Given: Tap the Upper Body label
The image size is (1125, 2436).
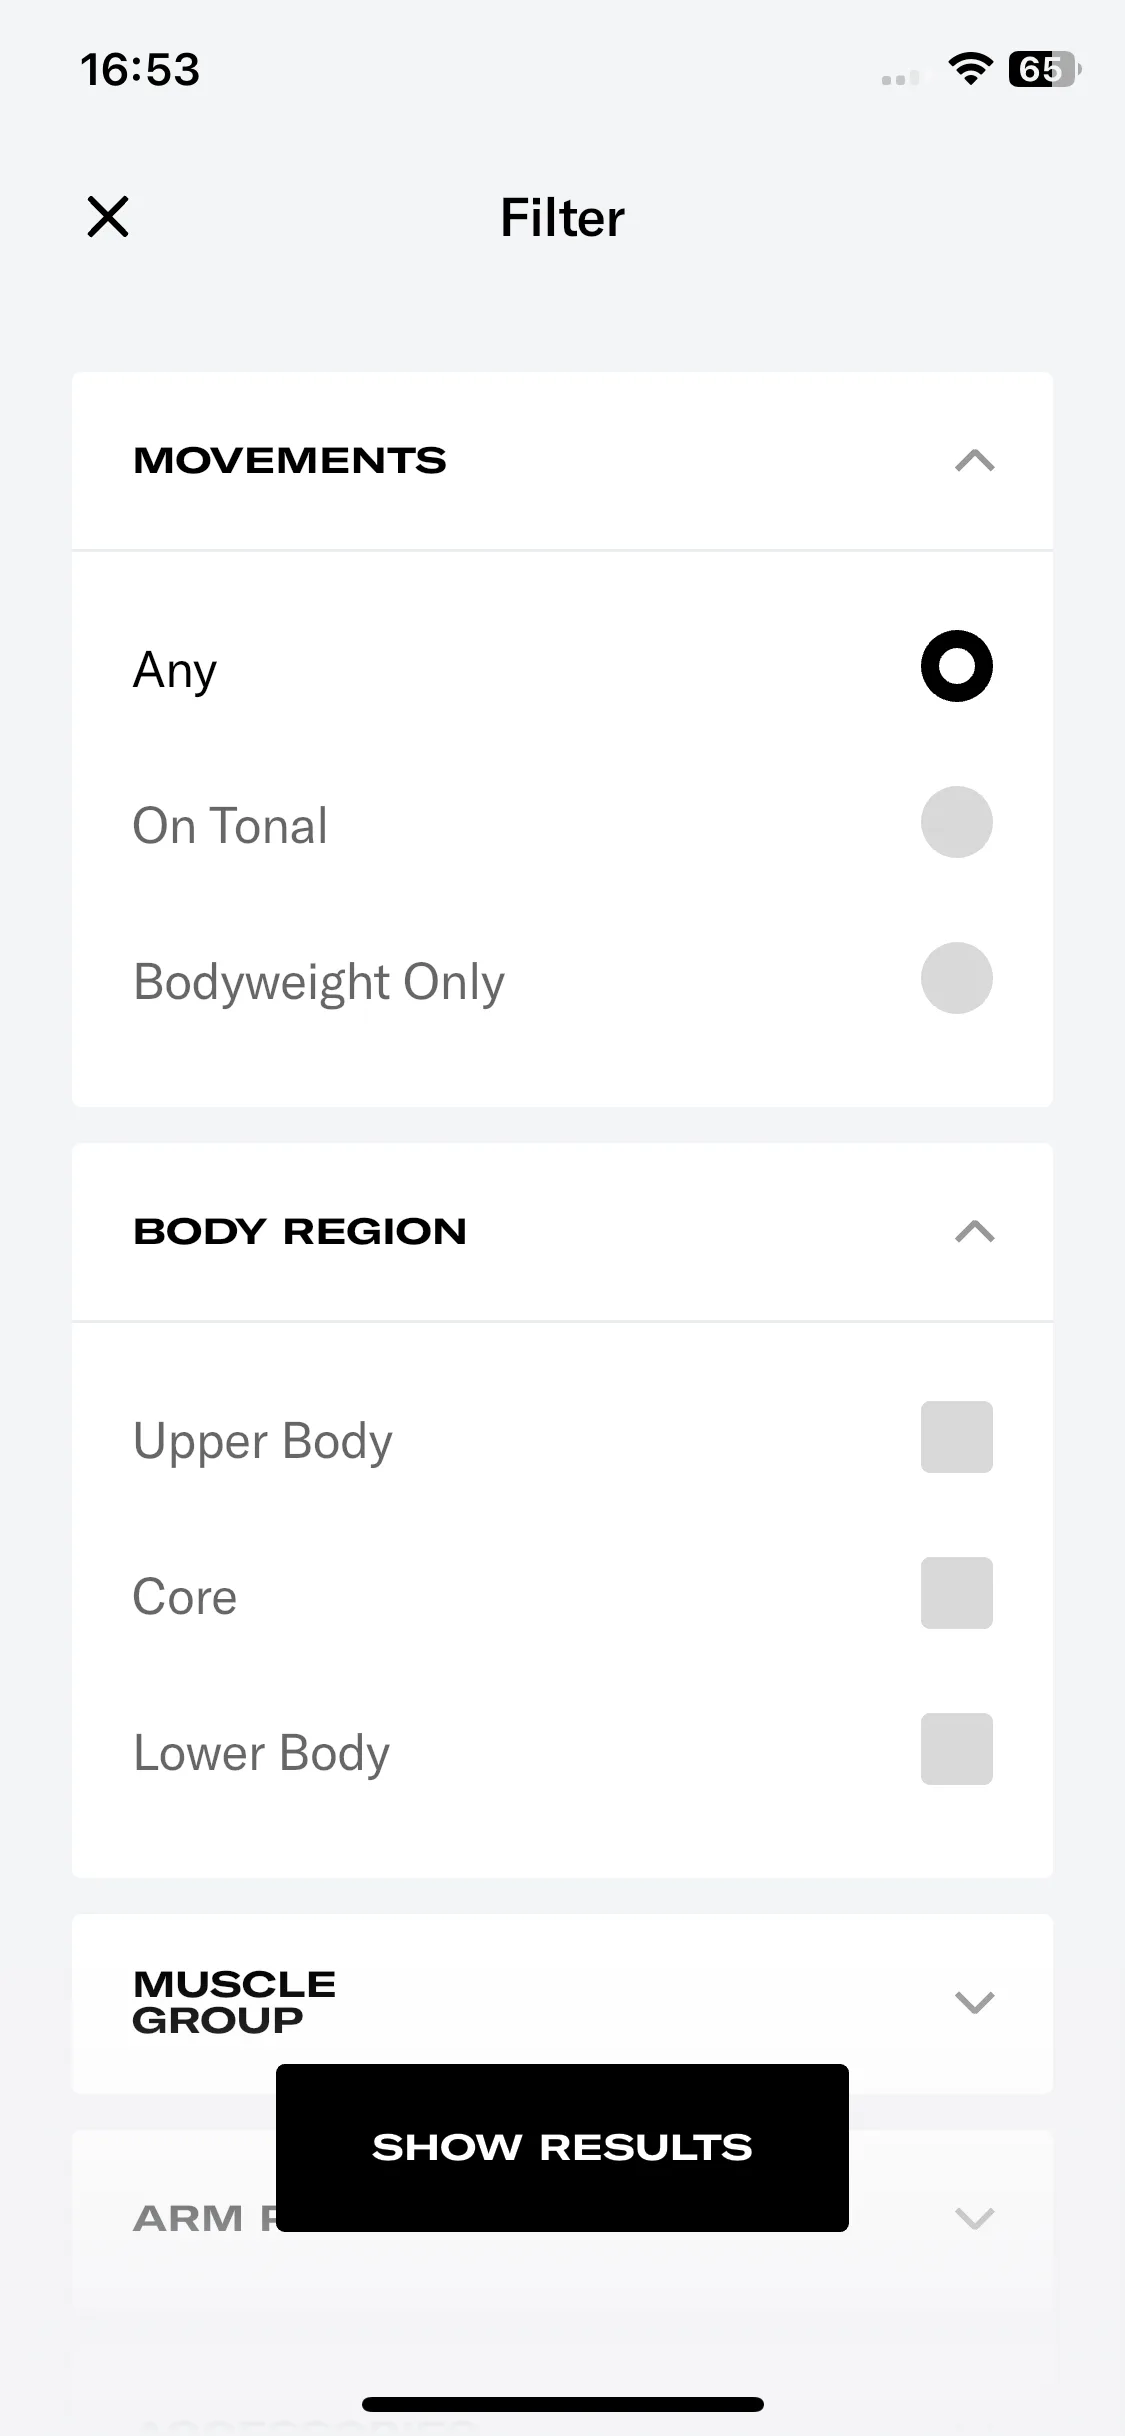Looking at the screenshot, I should [x=263, y=1441].
